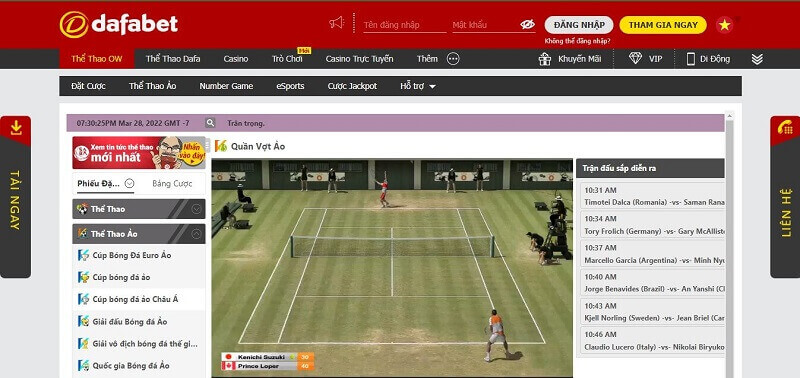Open the Thêm more options ellipsis
Screen dimensions: 800x378
pyautogui.click(x=453, y=59)
